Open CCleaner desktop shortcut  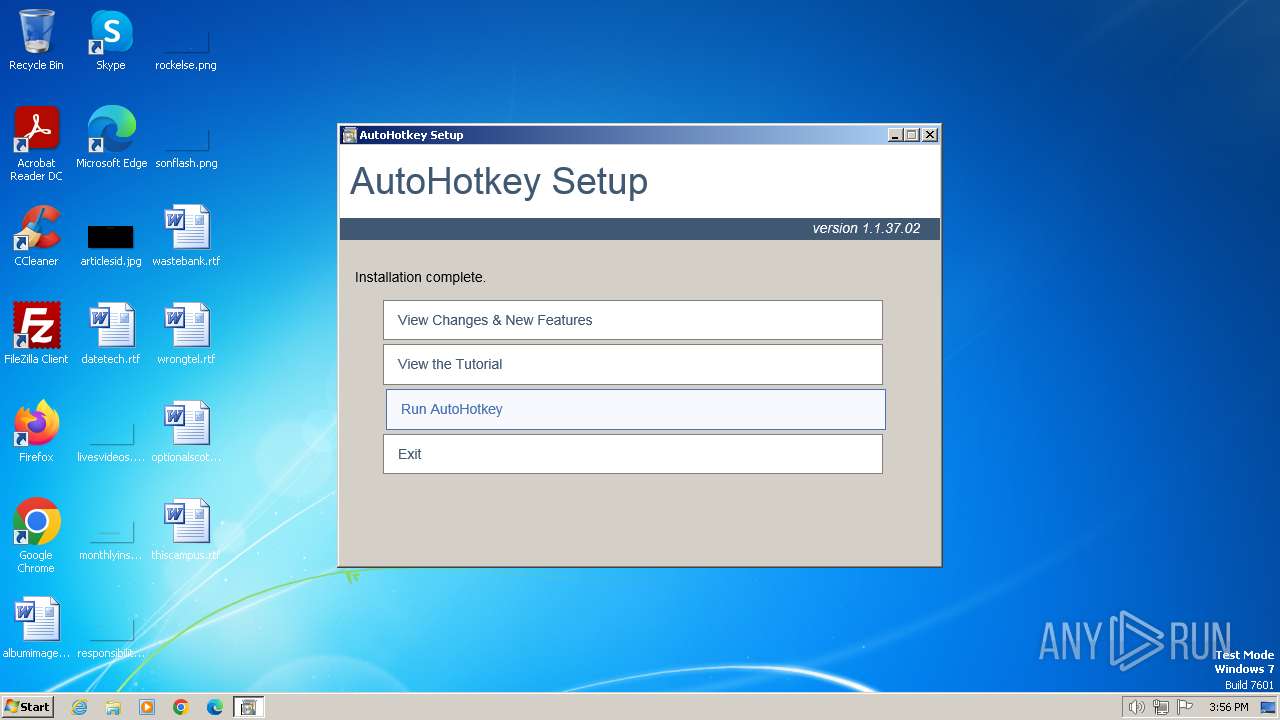pos(36,236)
